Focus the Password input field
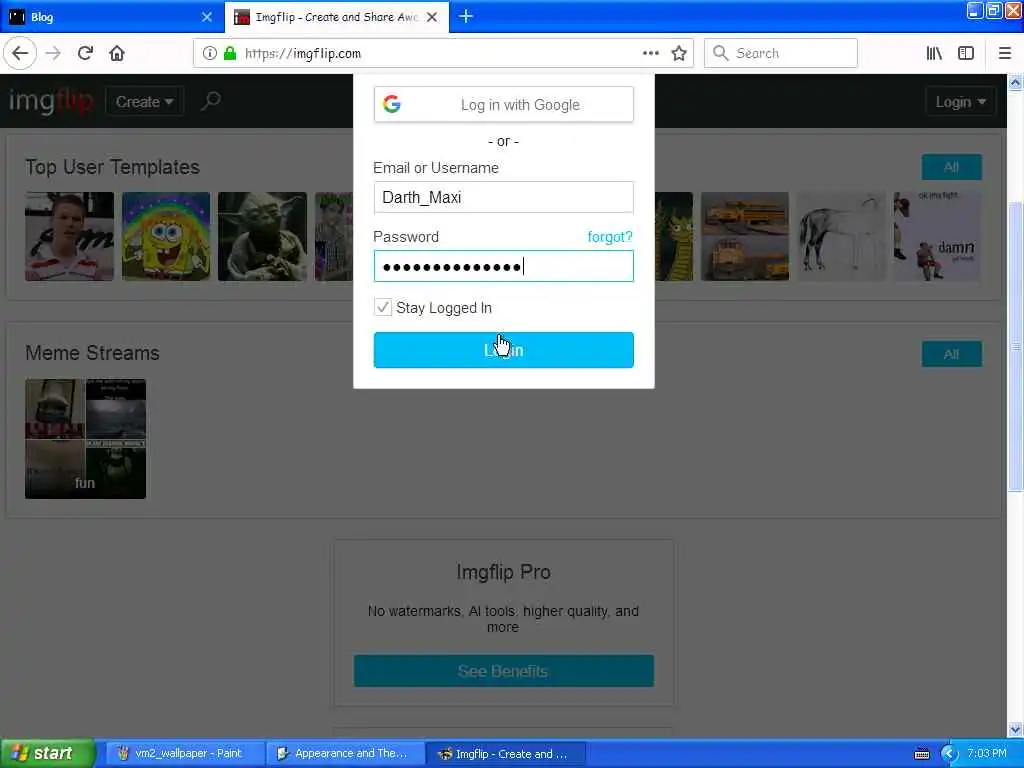This screenshot has height=768, width=1024. point(504,266)
